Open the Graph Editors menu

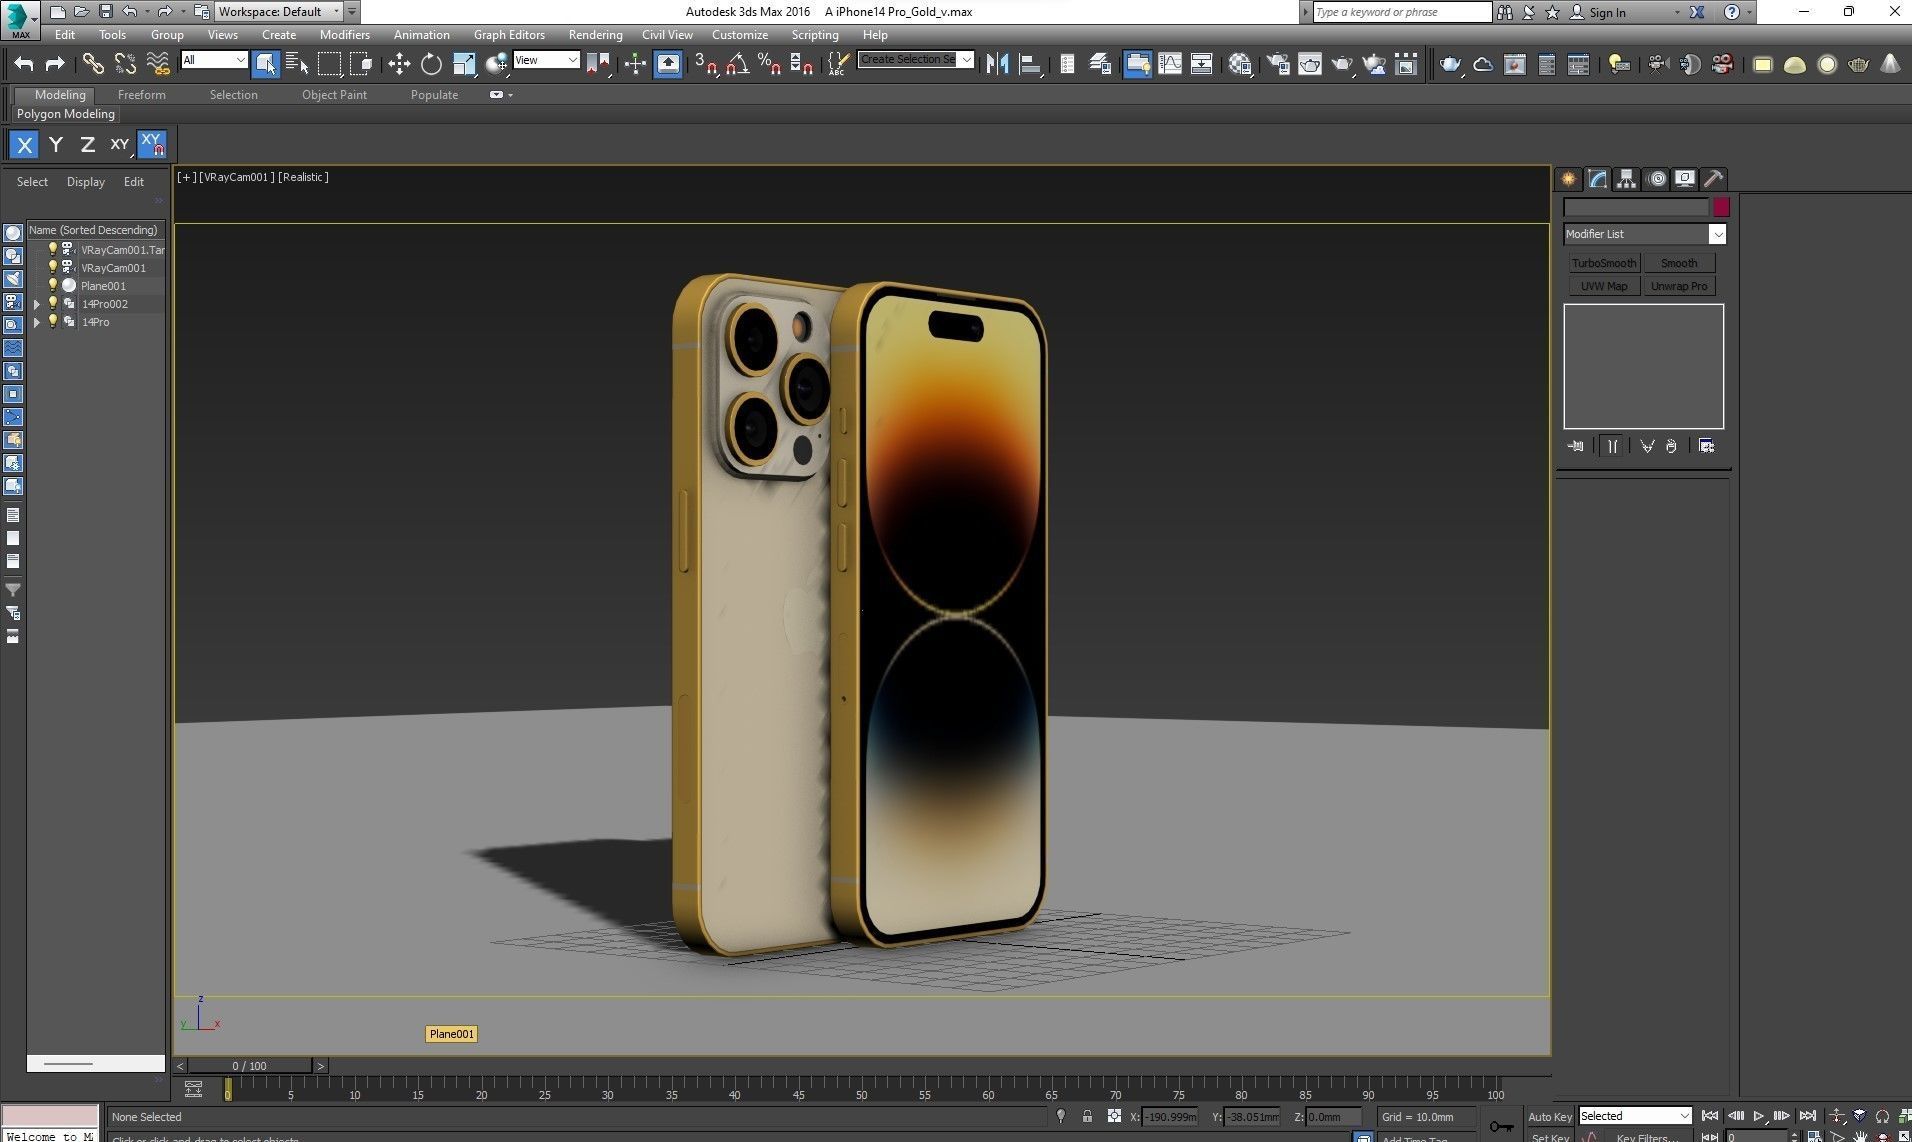click(x=509, y=35)
